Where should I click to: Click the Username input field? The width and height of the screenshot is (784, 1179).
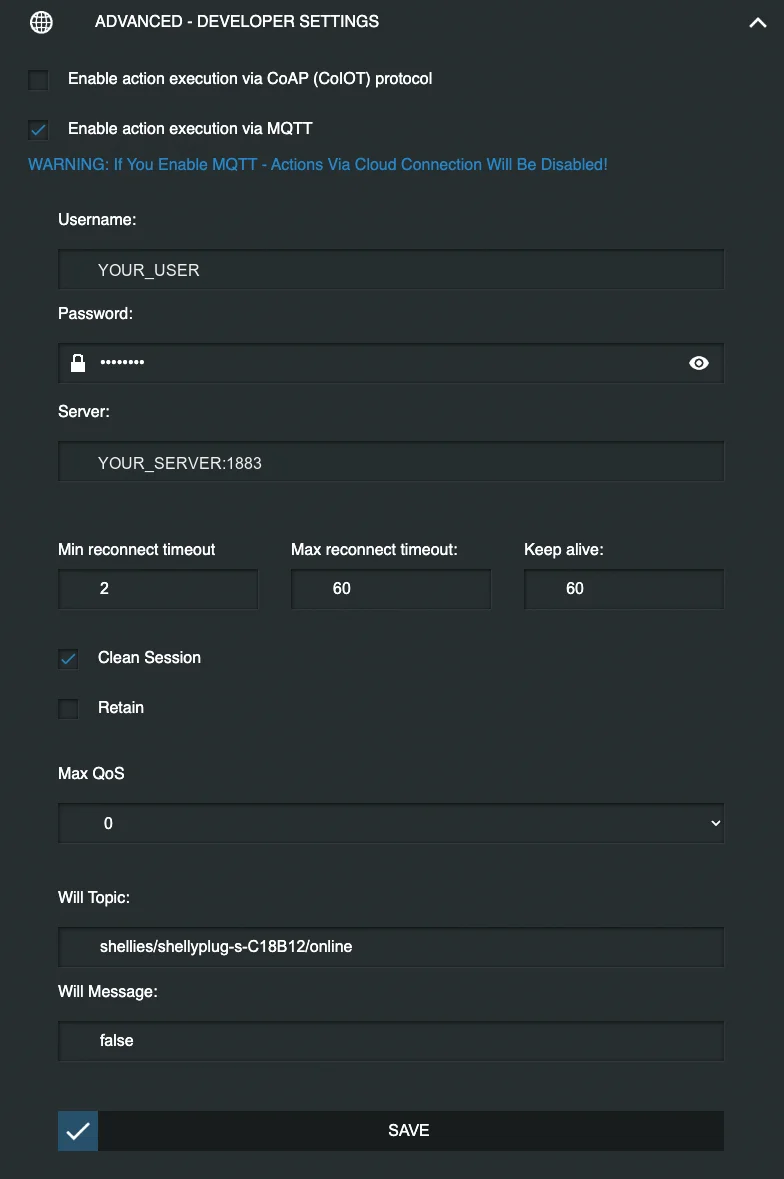(x=391, y=270)
